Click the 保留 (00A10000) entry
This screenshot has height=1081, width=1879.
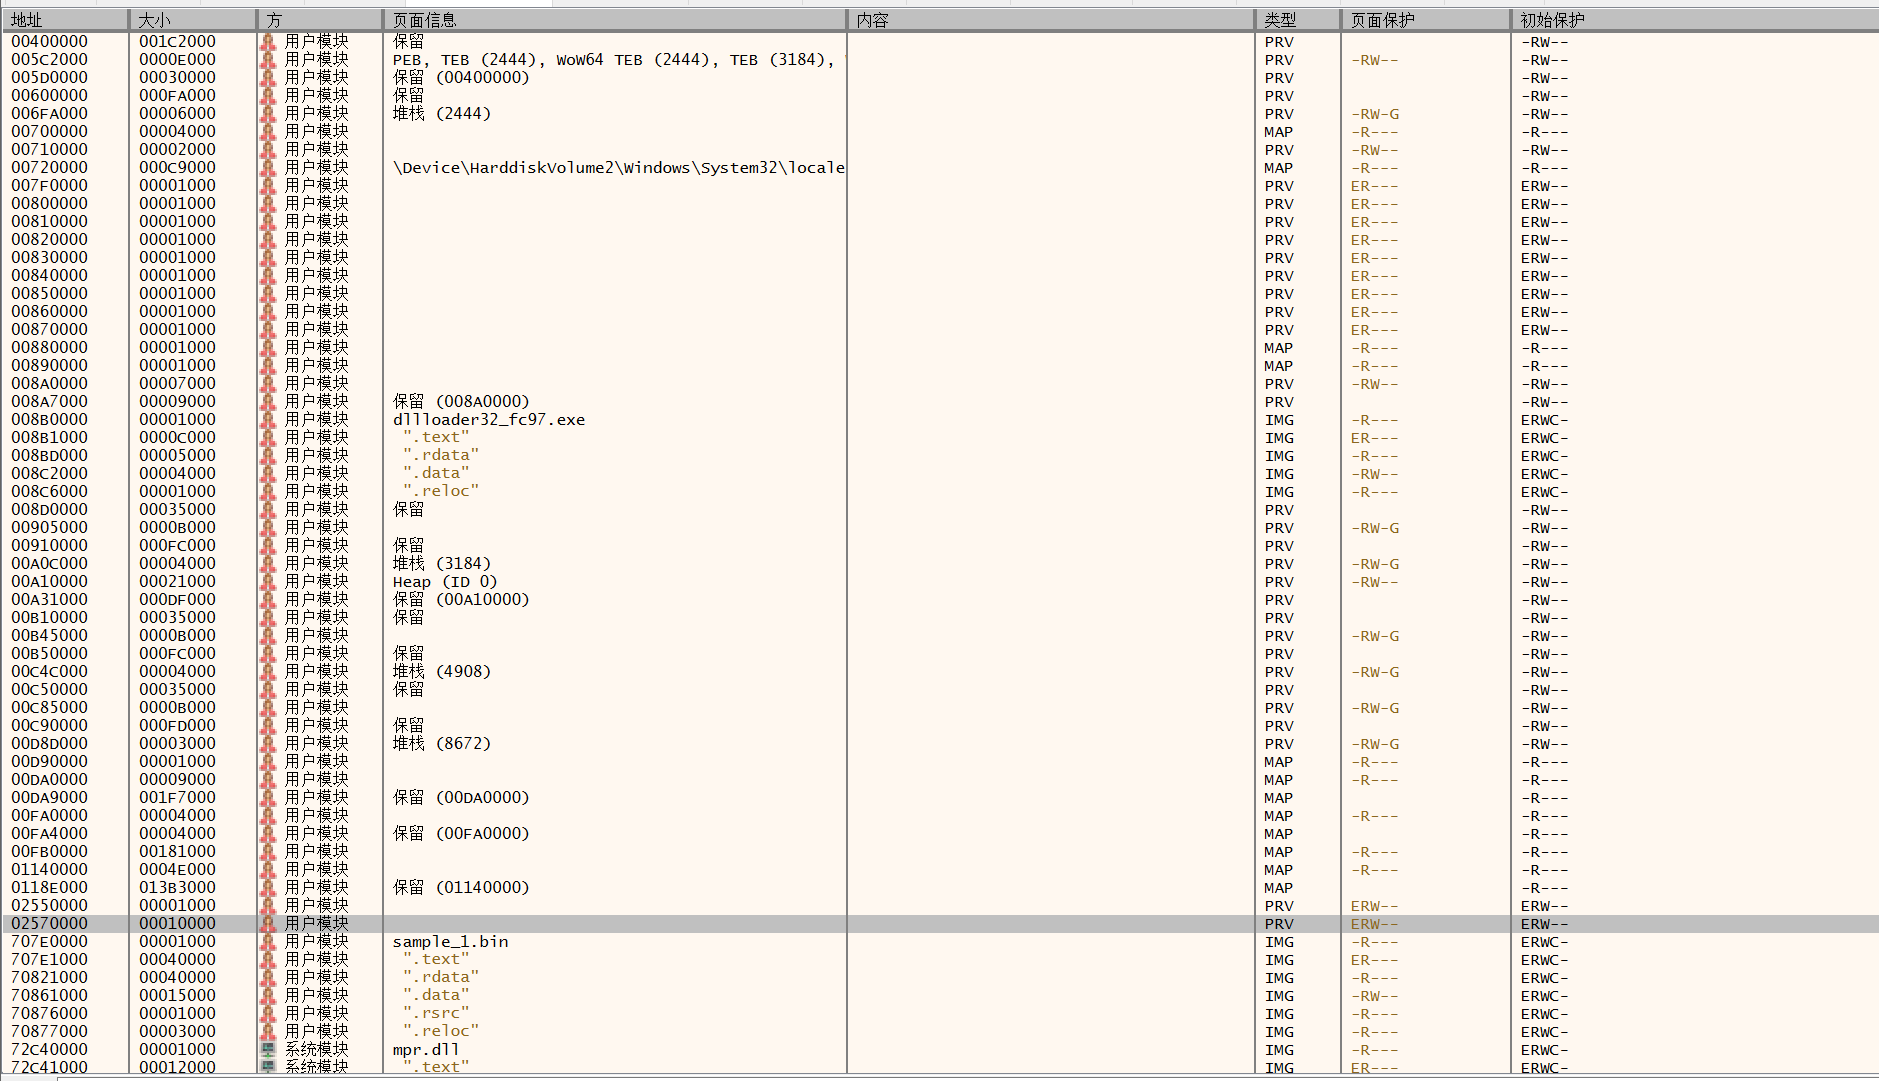(x=461, y=600)
